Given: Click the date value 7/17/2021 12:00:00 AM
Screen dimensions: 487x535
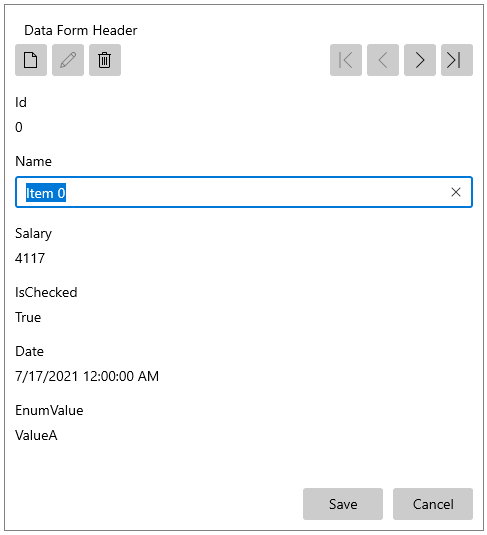Looking at the screenshot, I should click(87, 376).
